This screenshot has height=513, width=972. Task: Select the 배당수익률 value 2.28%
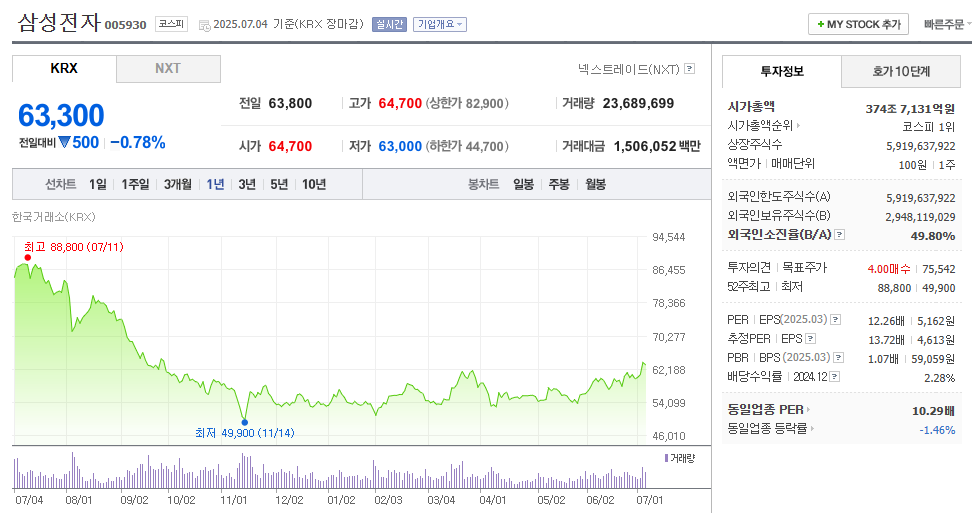[940, 378]
